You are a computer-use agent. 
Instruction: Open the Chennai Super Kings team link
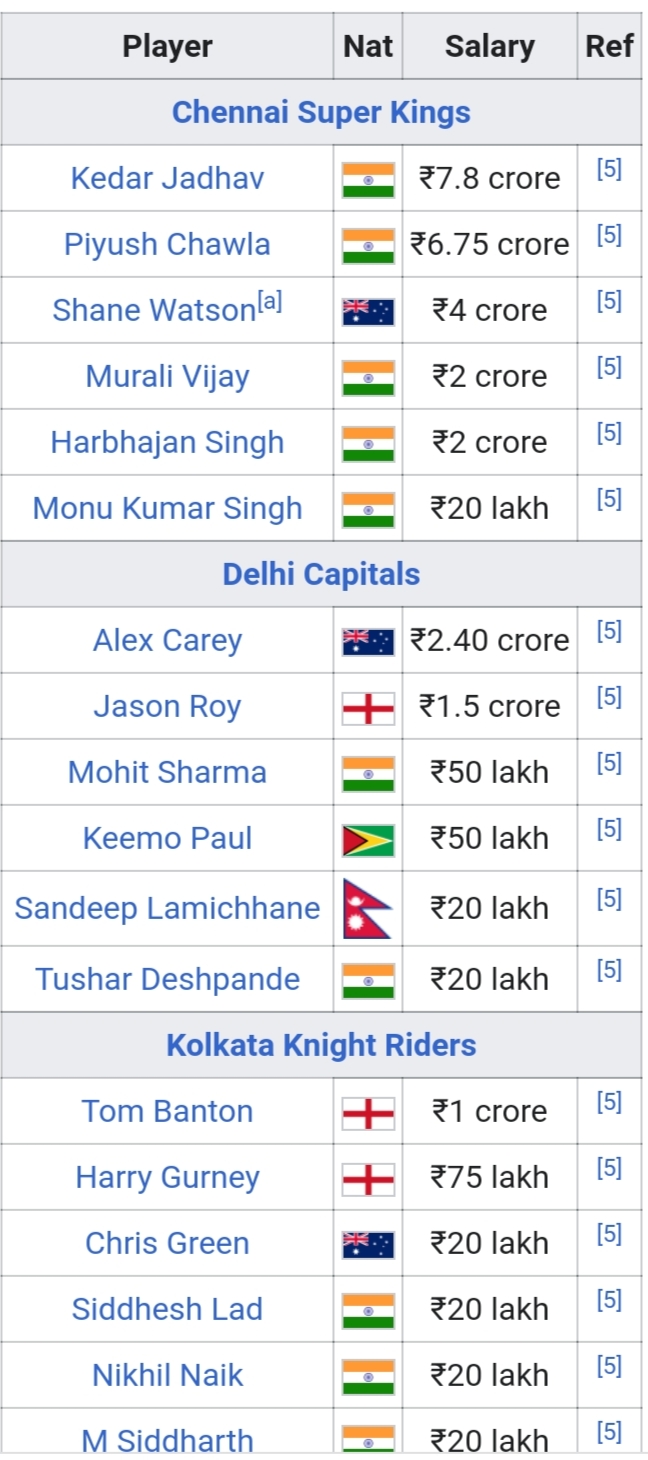click(x=321, y=112)
